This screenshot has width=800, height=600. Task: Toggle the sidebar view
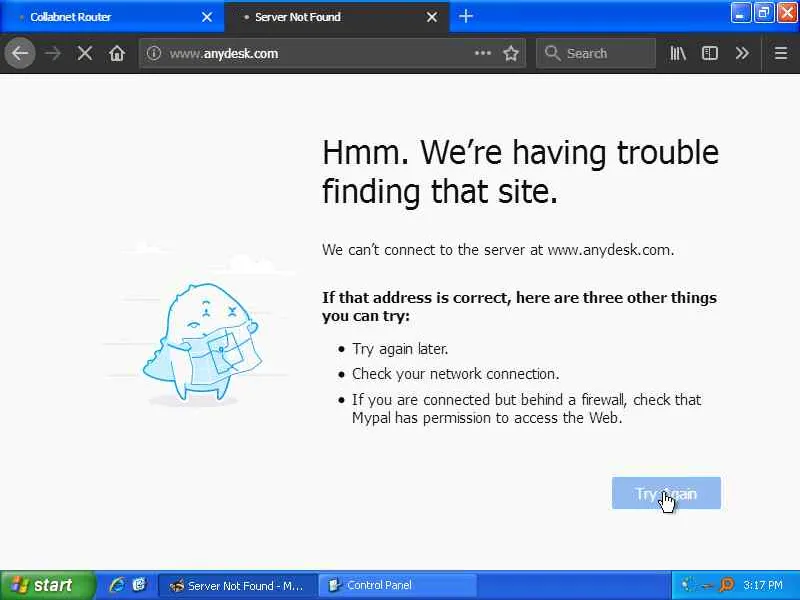click(x=710, y=53)
